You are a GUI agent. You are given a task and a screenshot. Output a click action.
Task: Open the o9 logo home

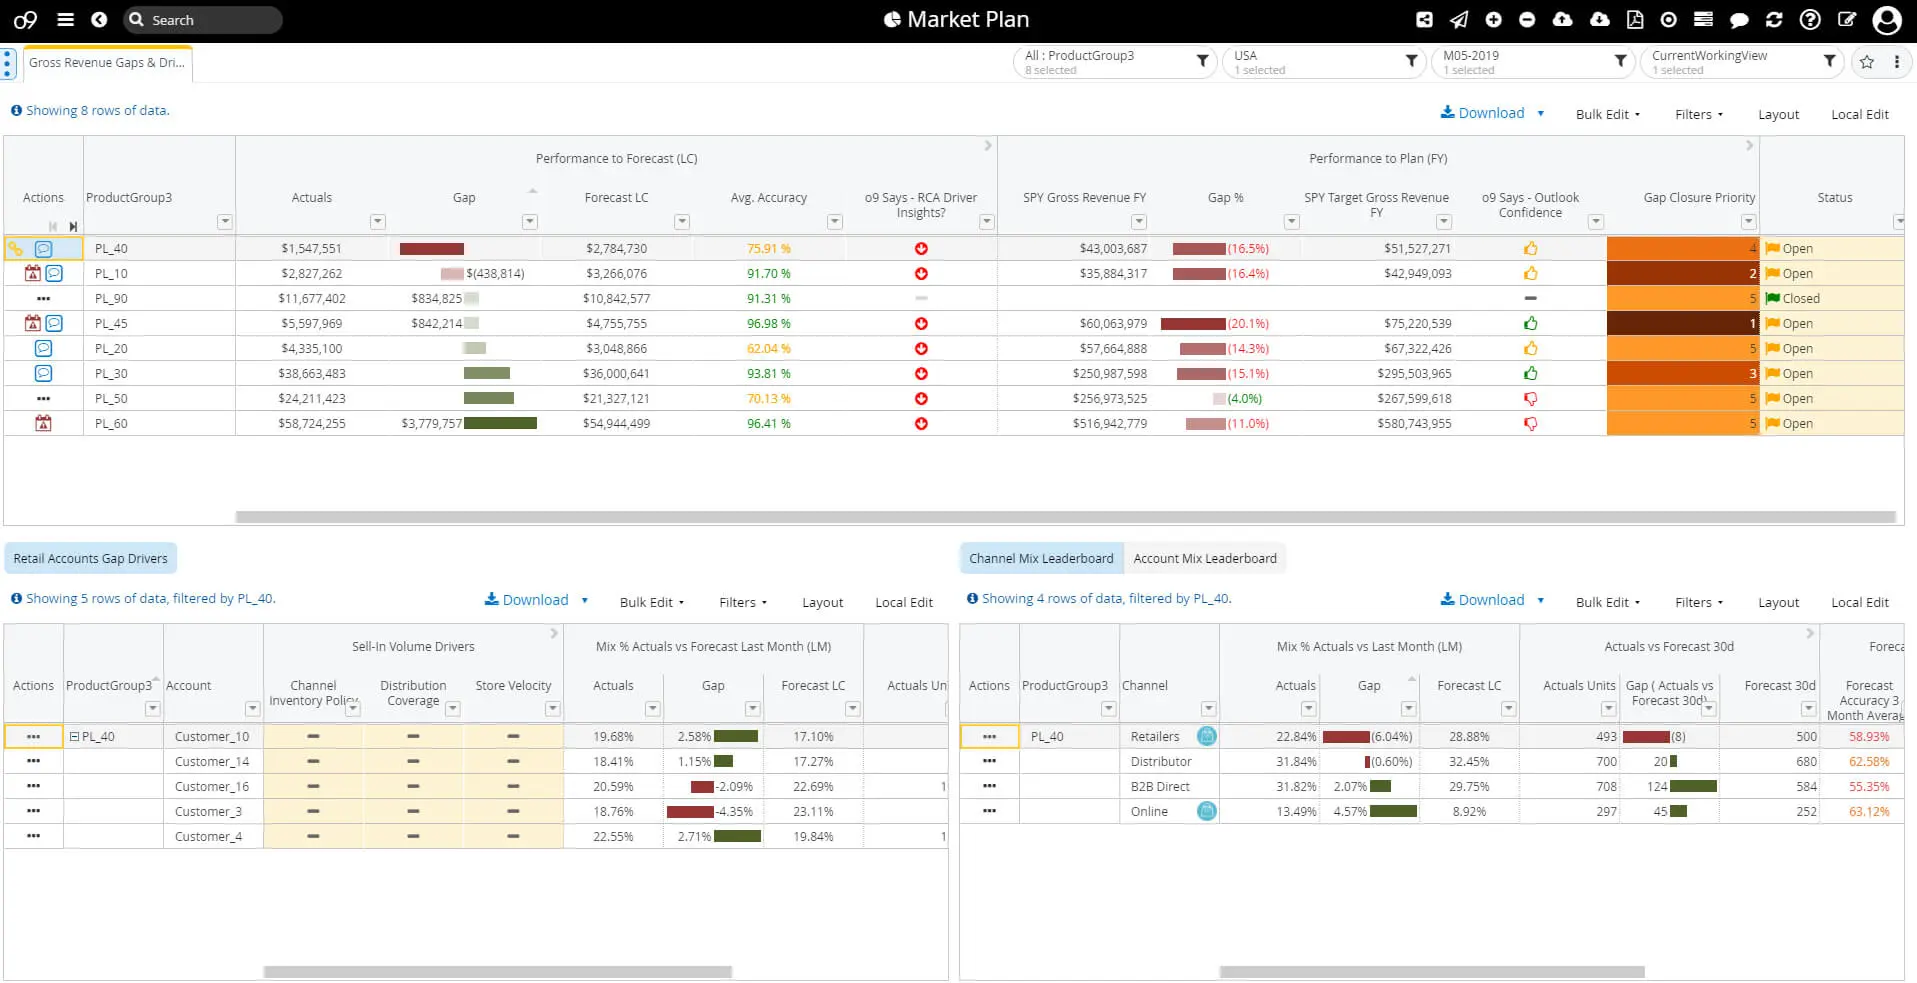click(x=25, y=20)
